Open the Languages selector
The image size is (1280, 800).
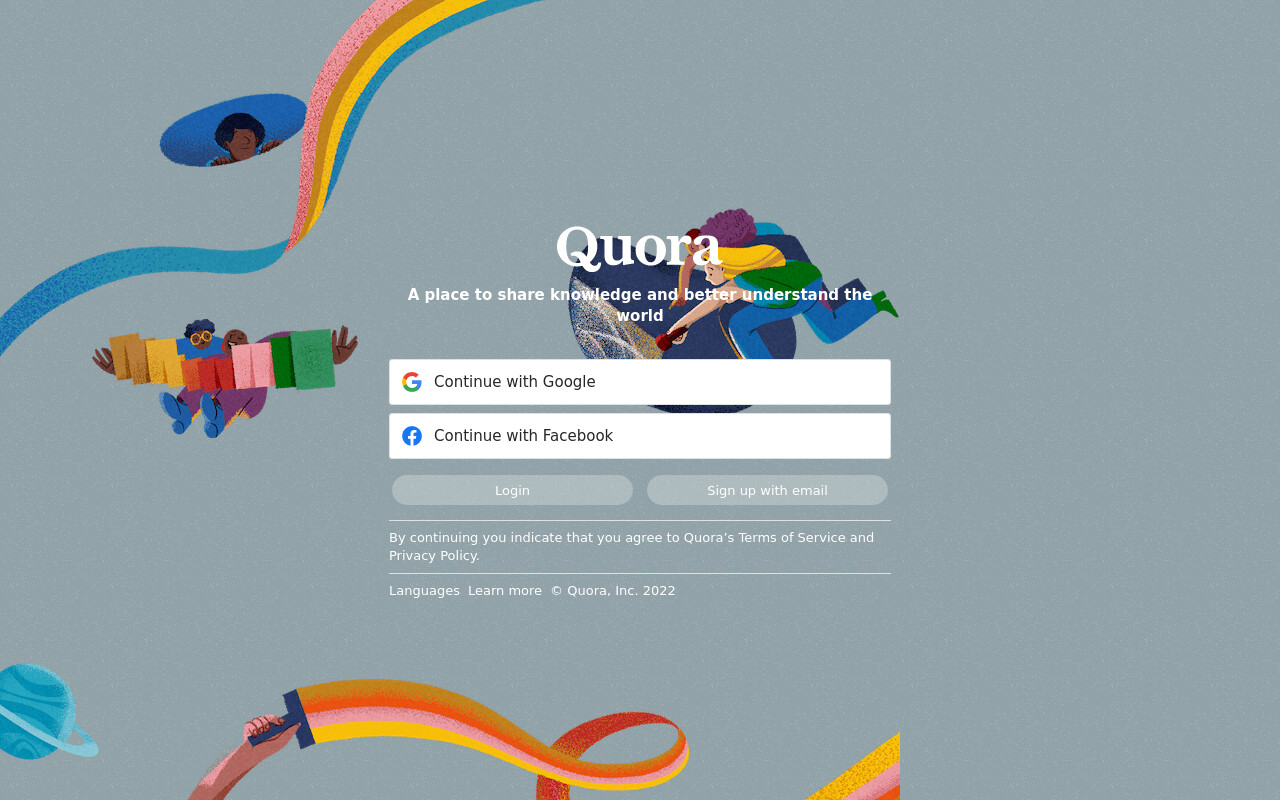click(424, 591)
